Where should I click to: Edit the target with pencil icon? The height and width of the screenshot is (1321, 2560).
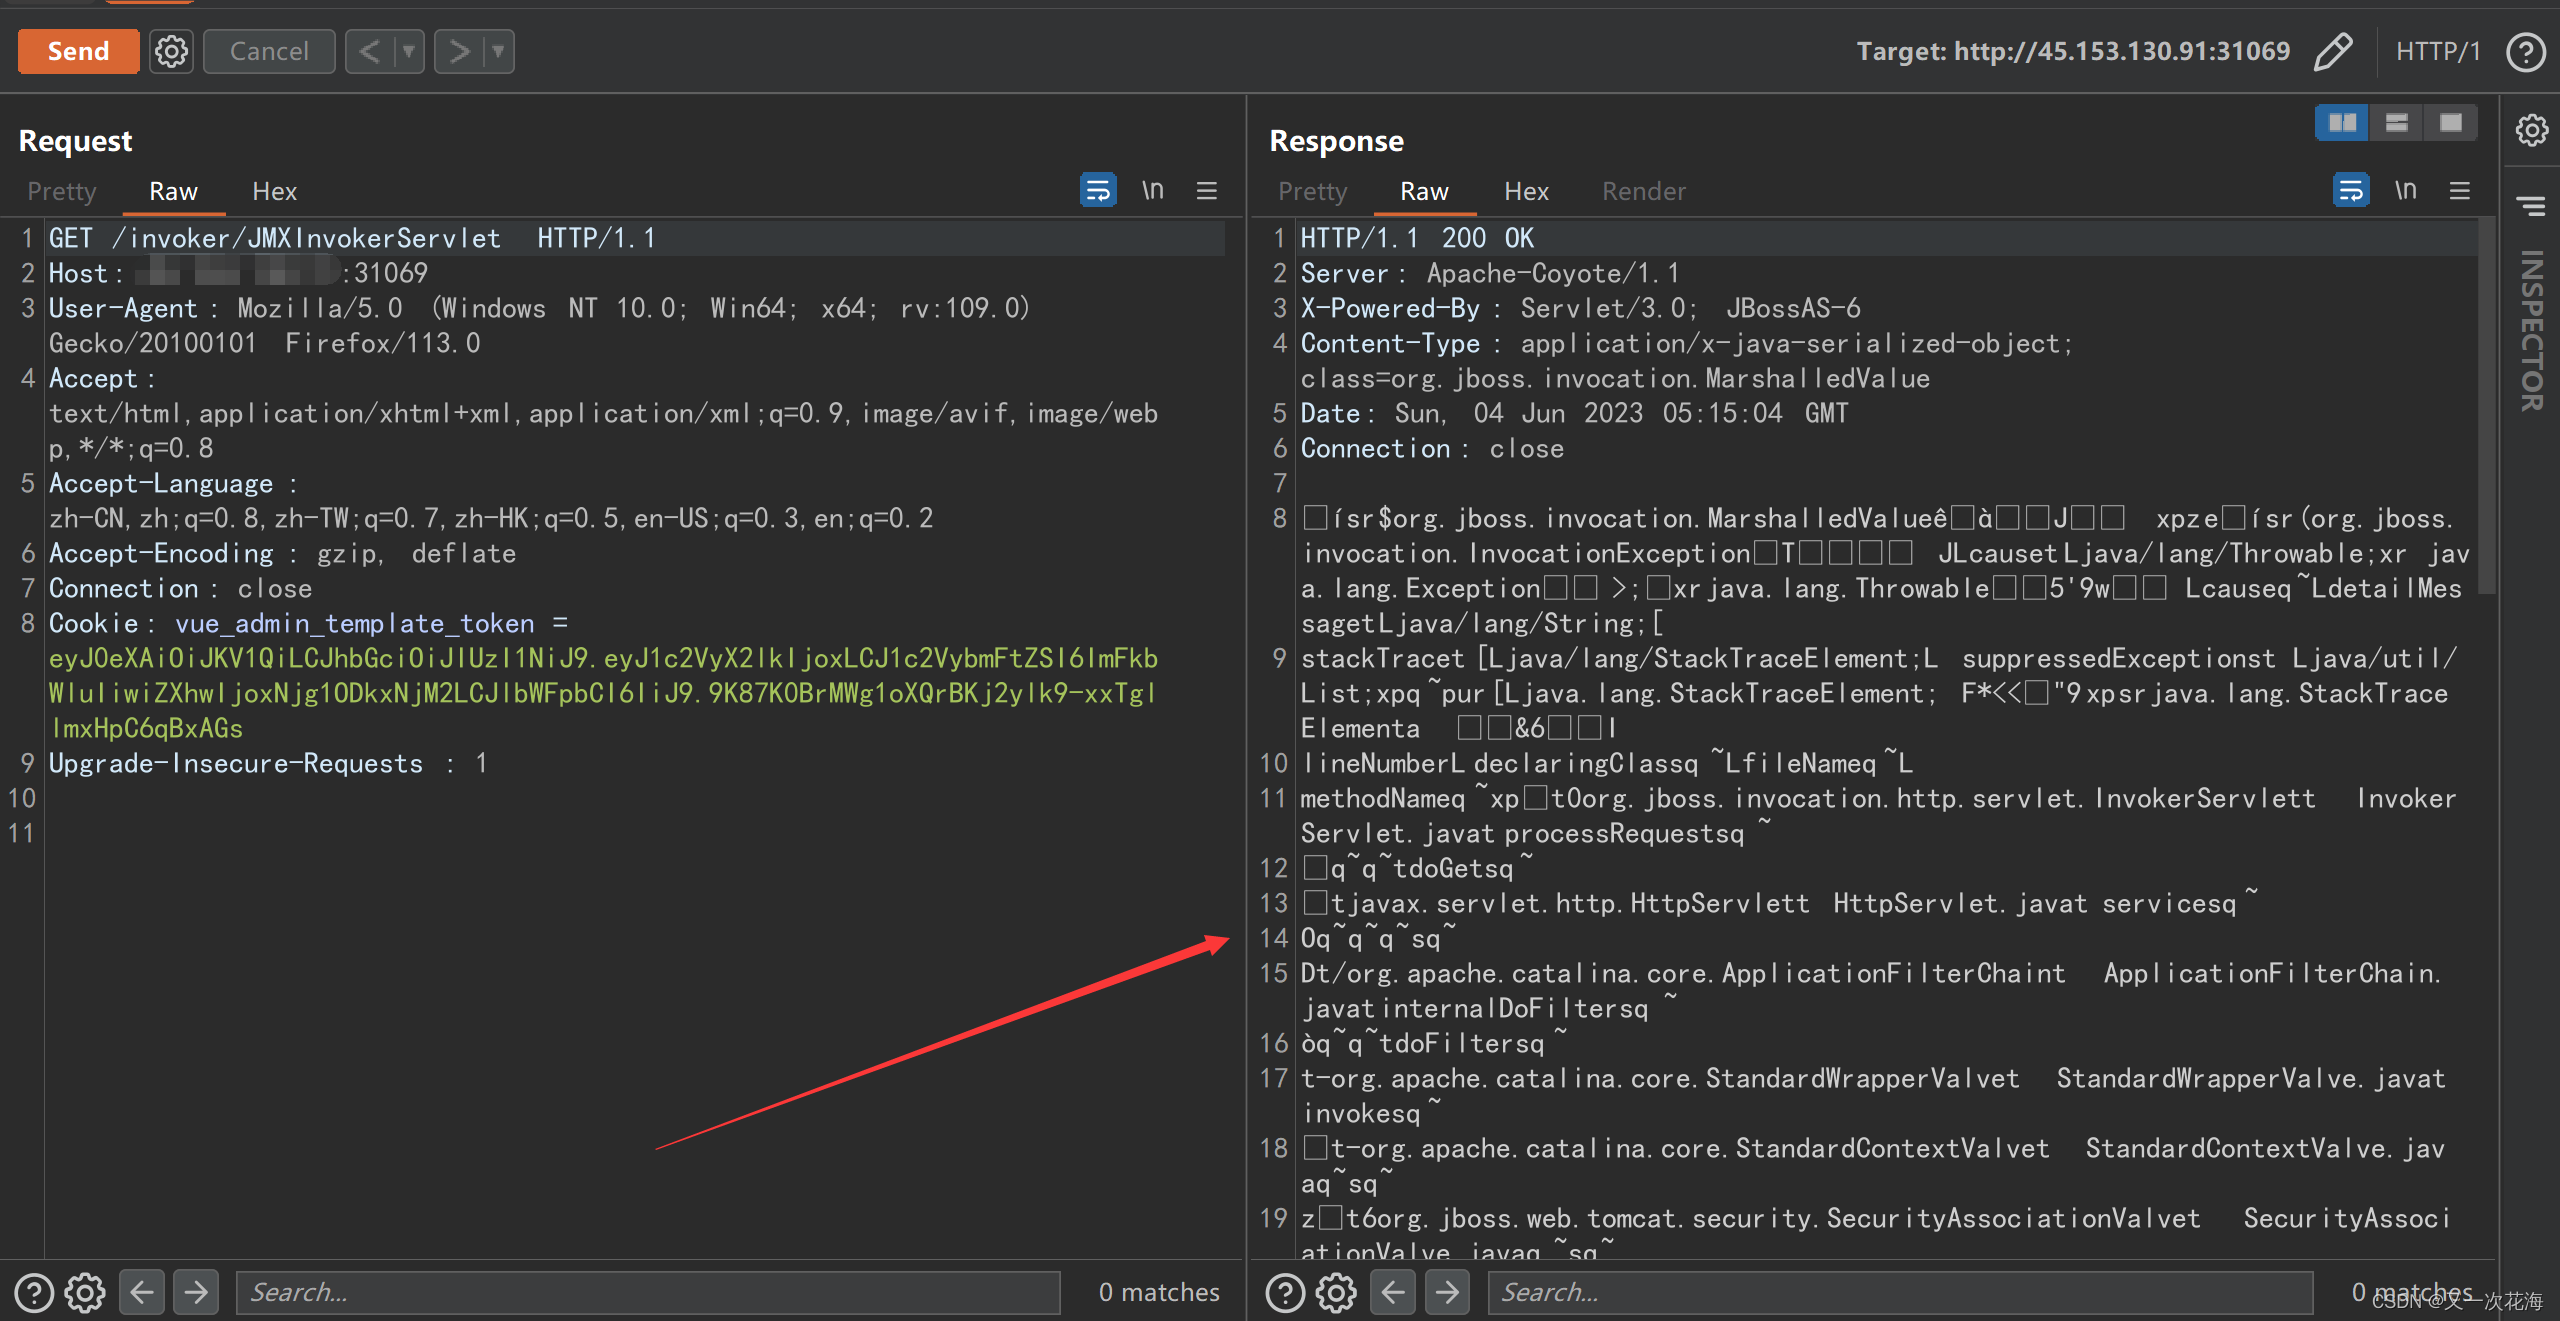[x=2333, y=51]
